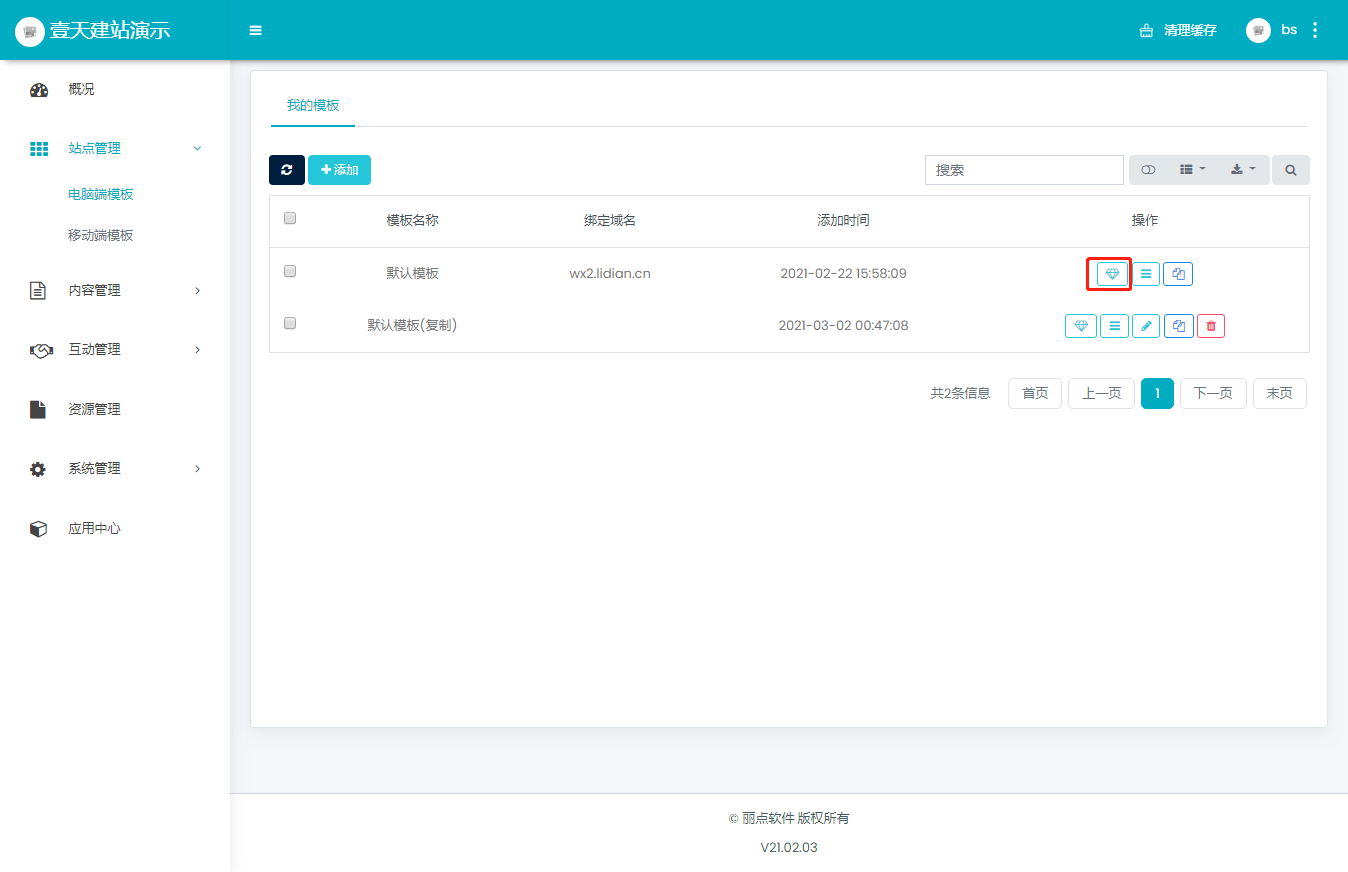Click the 共2条信息 count text
The image size is (1348, 872).
(x=960, y=394)
